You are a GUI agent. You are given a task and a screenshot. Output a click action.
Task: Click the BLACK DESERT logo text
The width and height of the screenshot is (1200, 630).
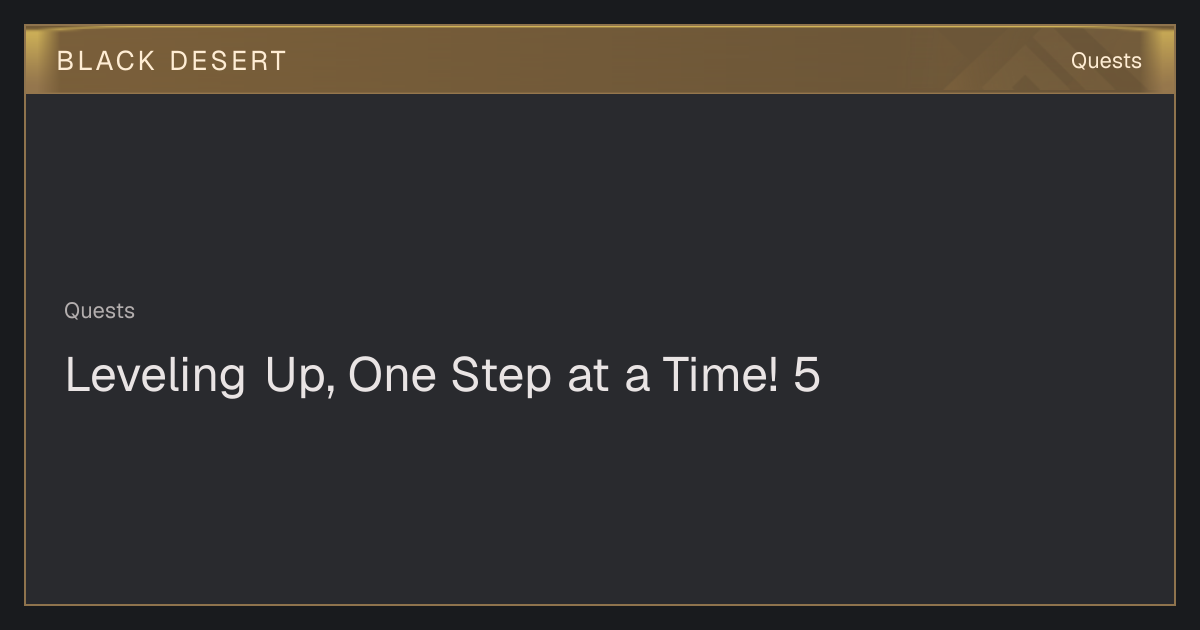[172, 61]
